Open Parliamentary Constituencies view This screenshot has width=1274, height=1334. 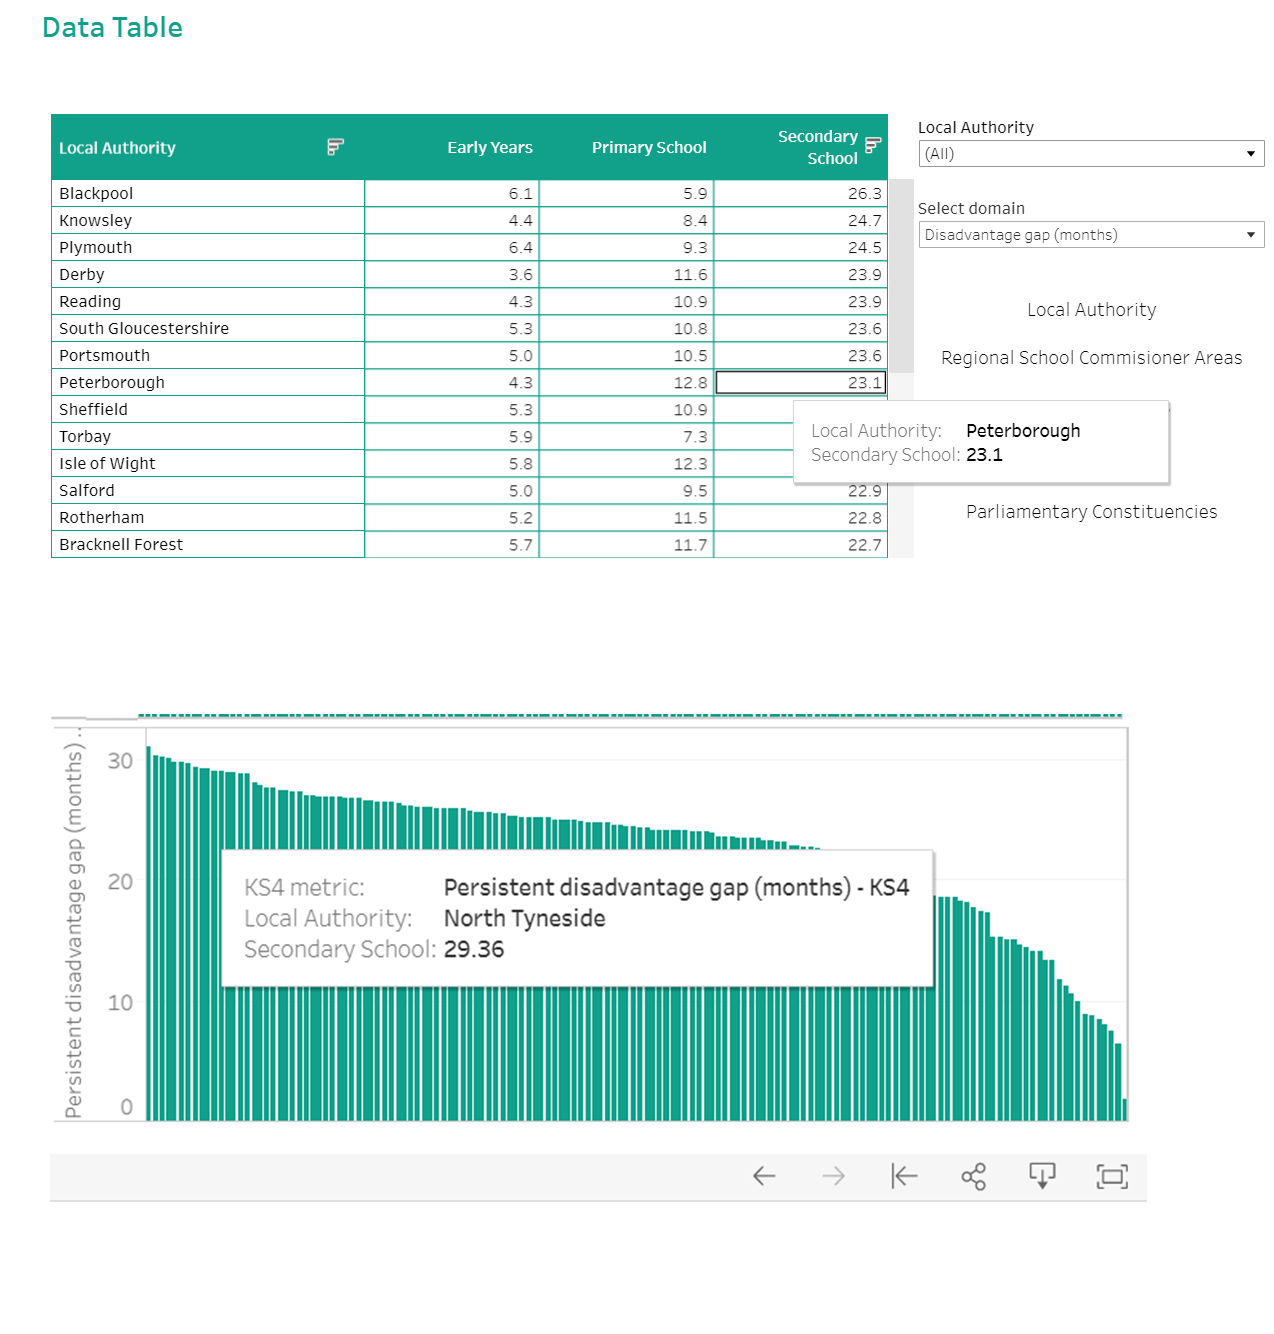[x=1091, y=512]
